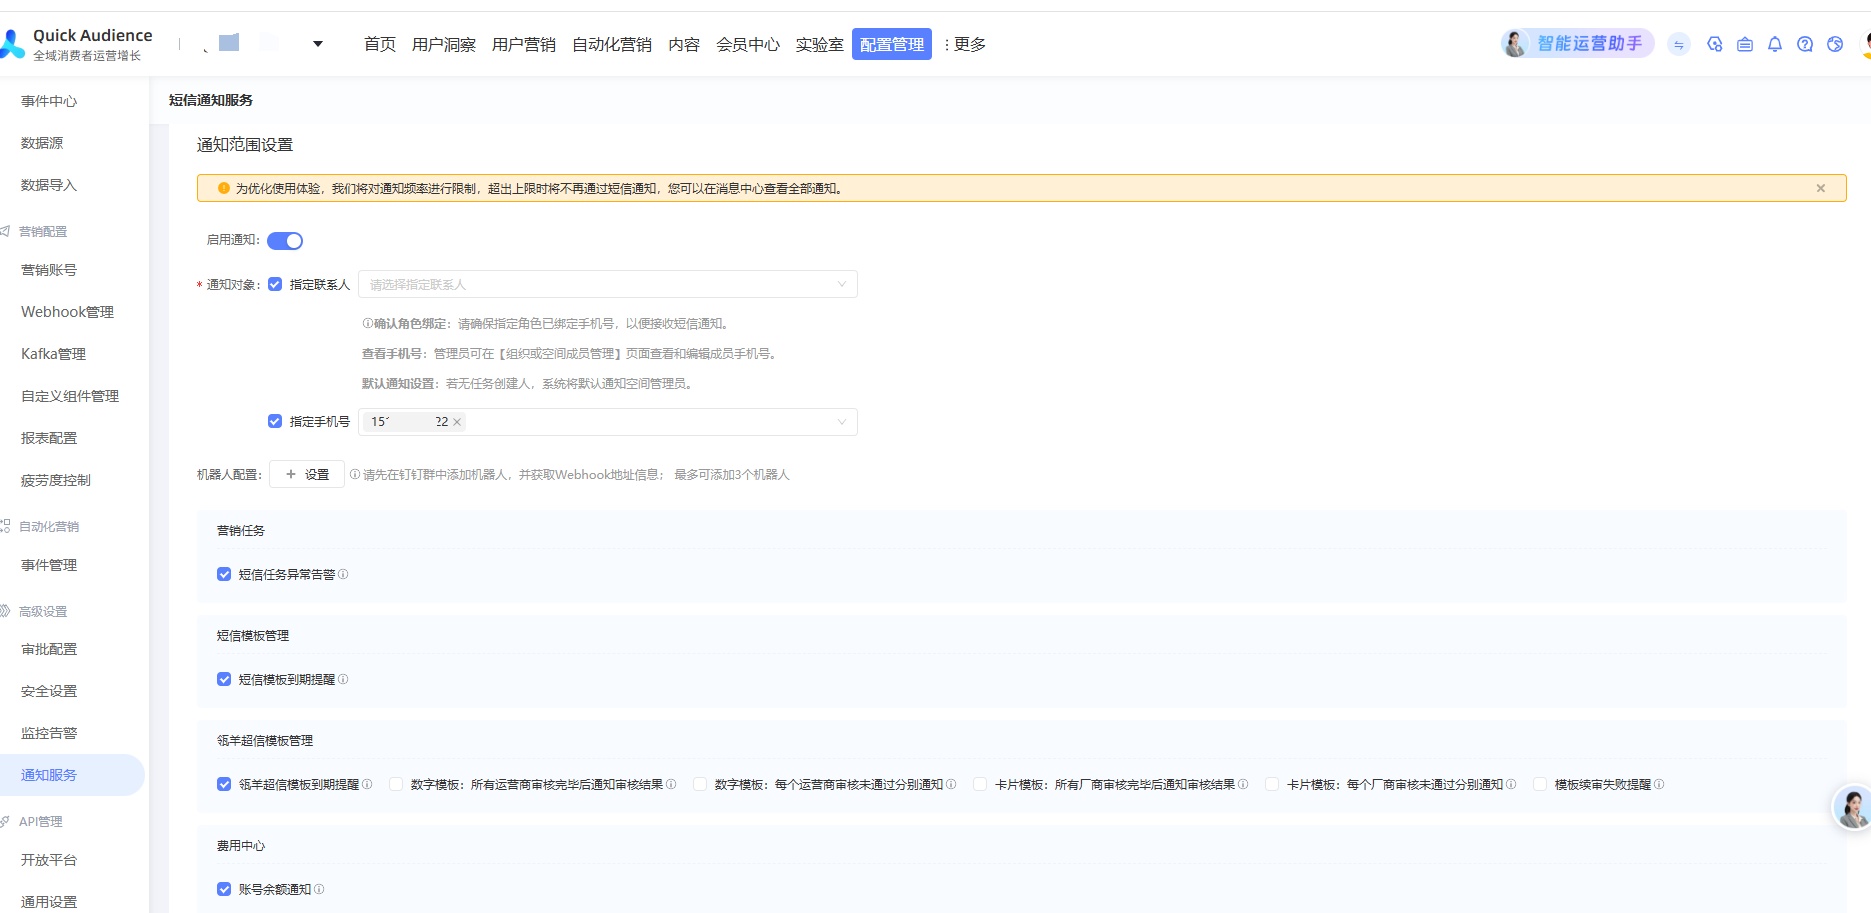Click the 设置 robot configuration button
Image resolution: width=1871 pixels, height=913 pixels.
307,474
